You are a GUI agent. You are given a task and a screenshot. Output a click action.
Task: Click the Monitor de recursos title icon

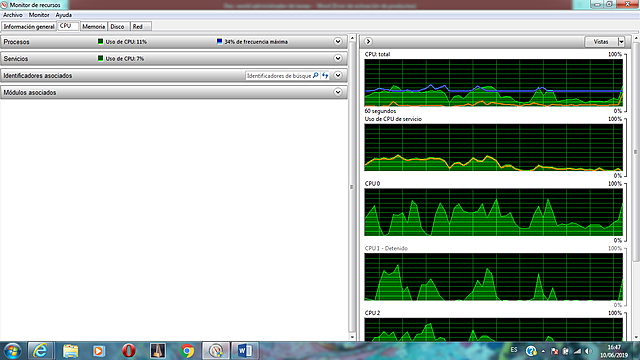click(x=4, y=5)
